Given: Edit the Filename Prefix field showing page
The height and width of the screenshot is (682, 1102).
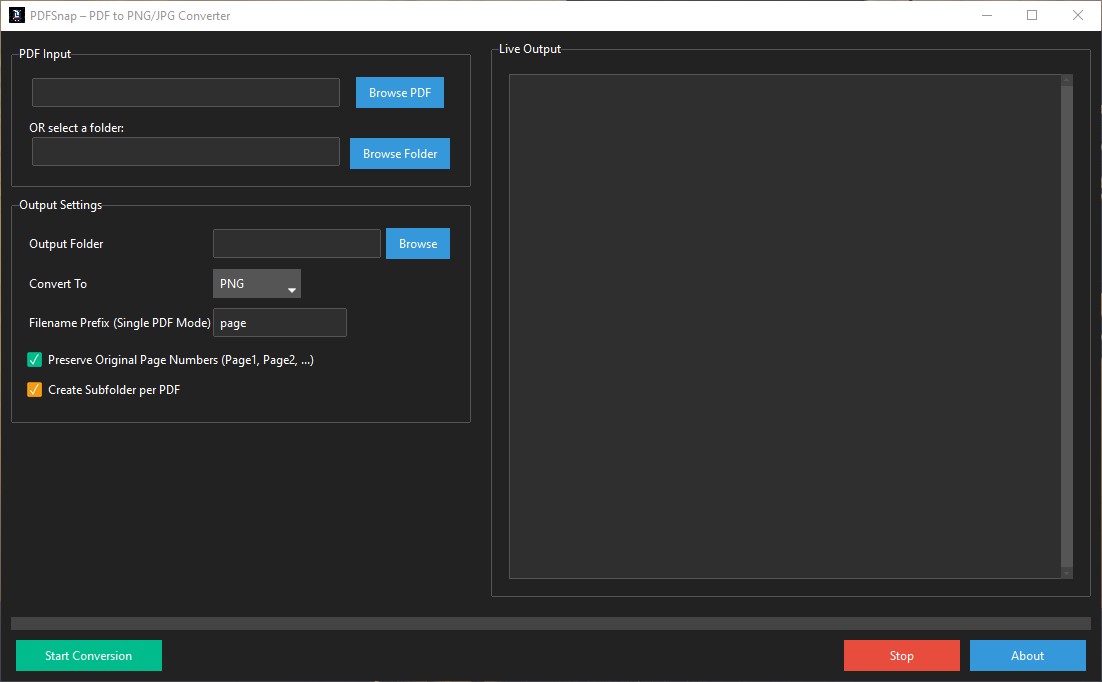Looking at the screenshot, I should (x=280, y=322).
